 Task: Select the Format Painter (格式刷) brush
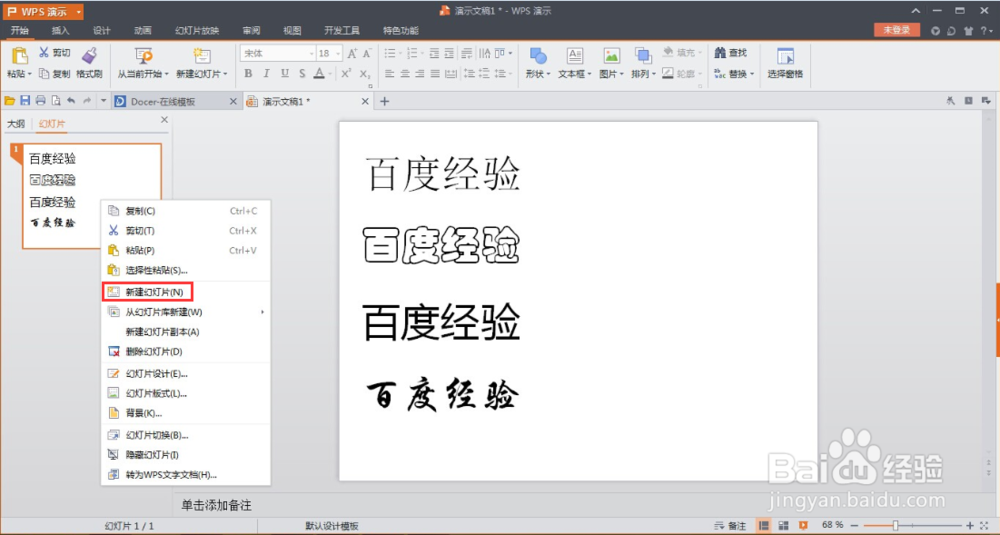point(89,56)
